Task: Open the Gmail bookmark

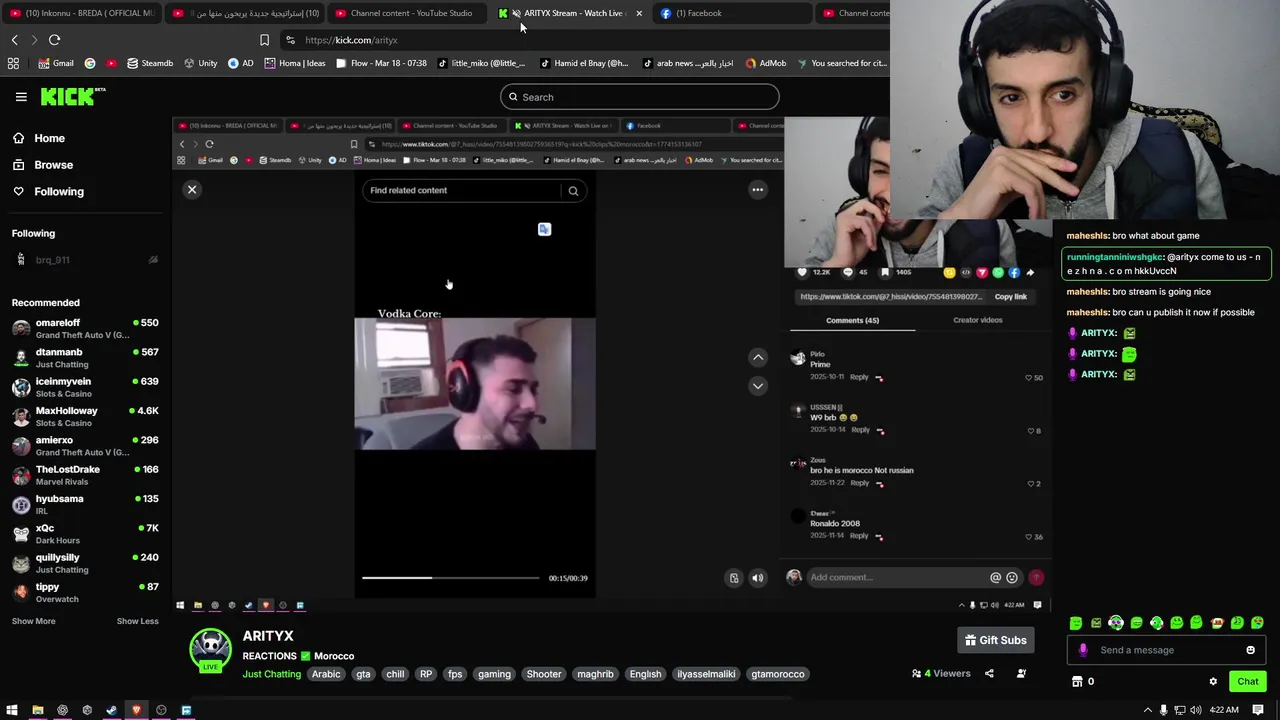Action: (x=56, y=63)
